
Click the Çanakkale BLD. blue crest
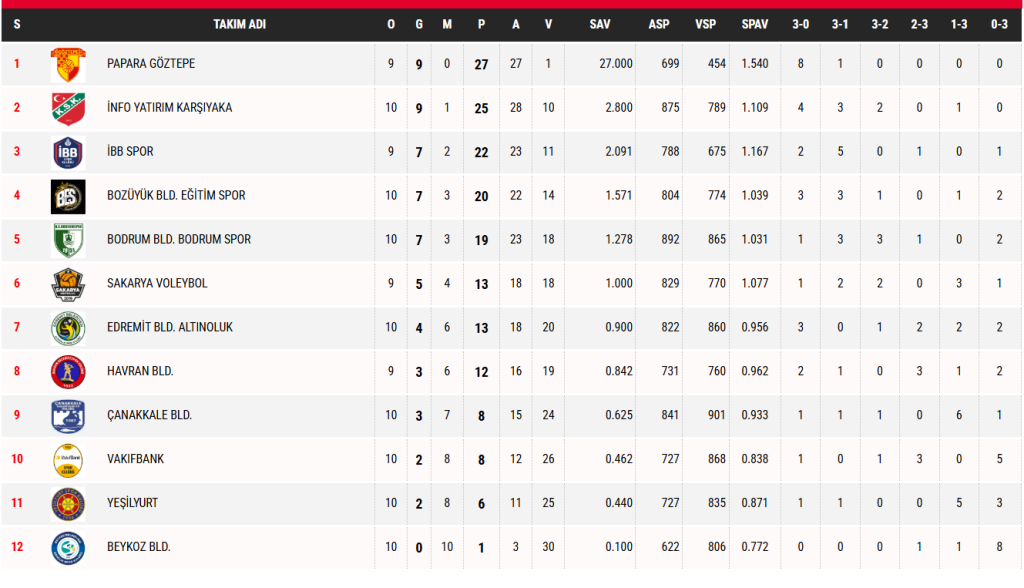click(x=68, y=416)
